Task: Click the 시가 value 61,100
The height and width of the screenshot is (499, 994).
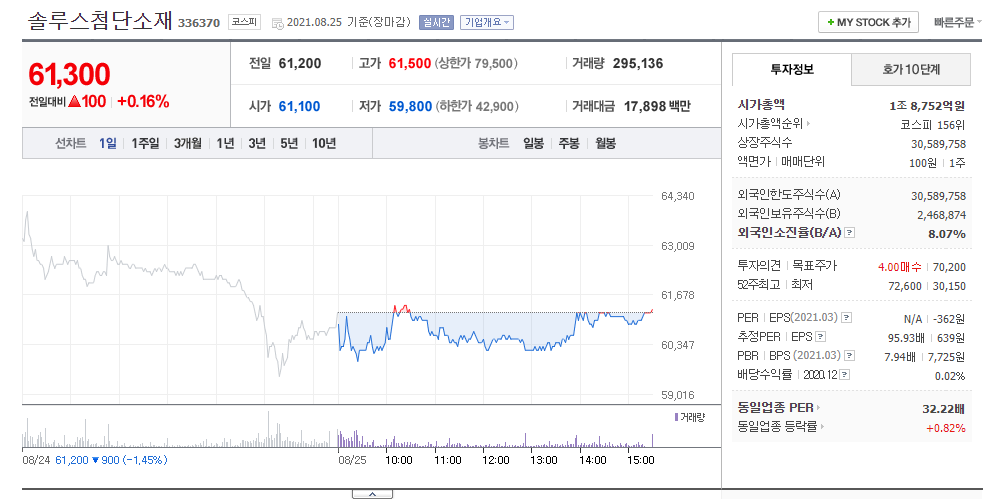Action: (x=299, y=107)
